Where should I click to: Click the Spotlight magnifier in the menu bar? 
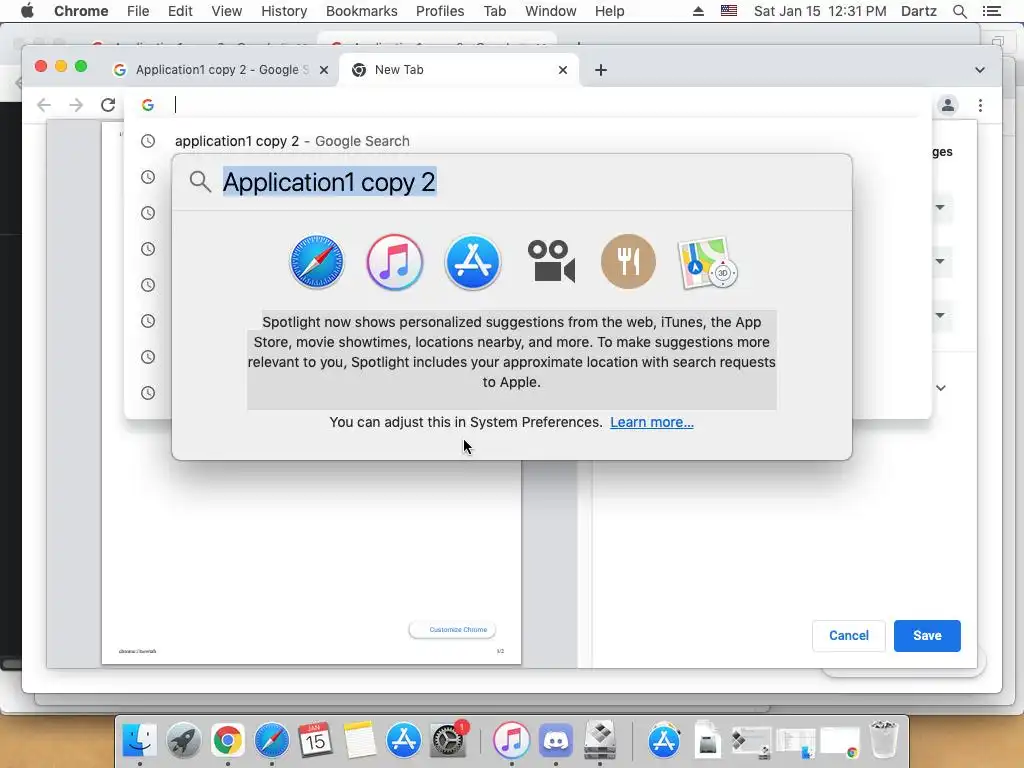(959, 11)
